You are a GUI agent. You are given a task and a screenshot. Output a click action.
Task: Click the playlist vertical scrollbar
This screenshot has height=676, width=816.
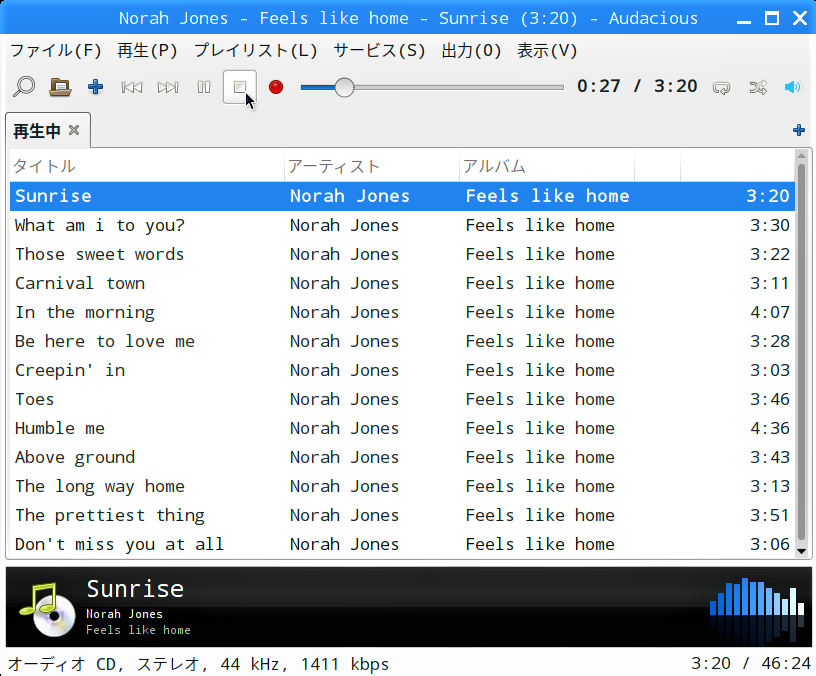point(801,352)
